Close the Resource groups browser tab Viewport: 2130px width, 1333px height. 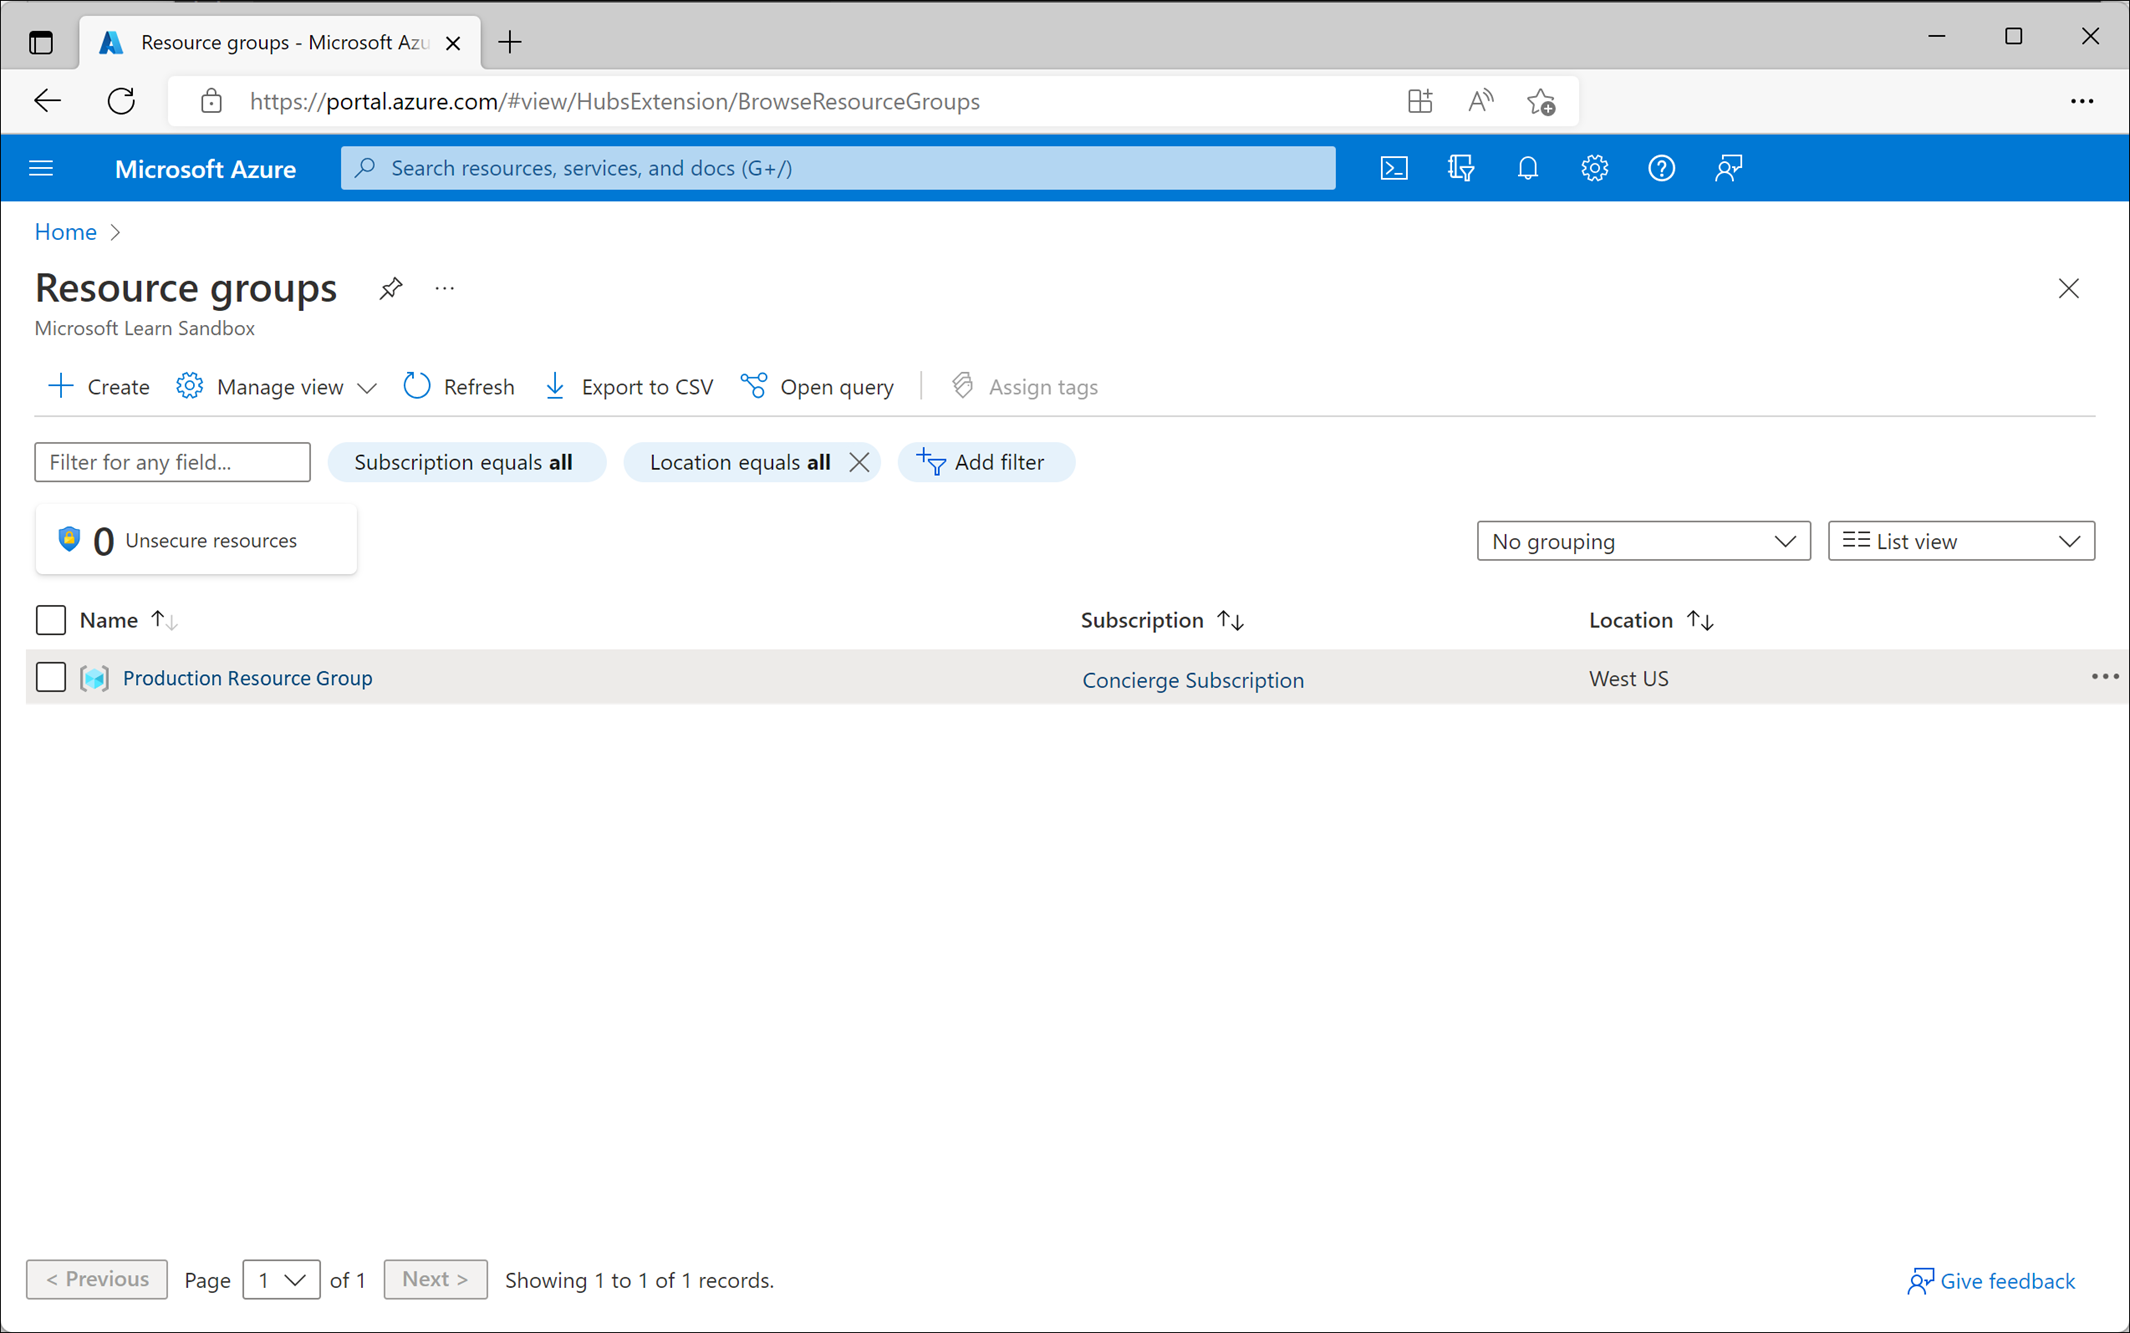[x=453, y=43]
